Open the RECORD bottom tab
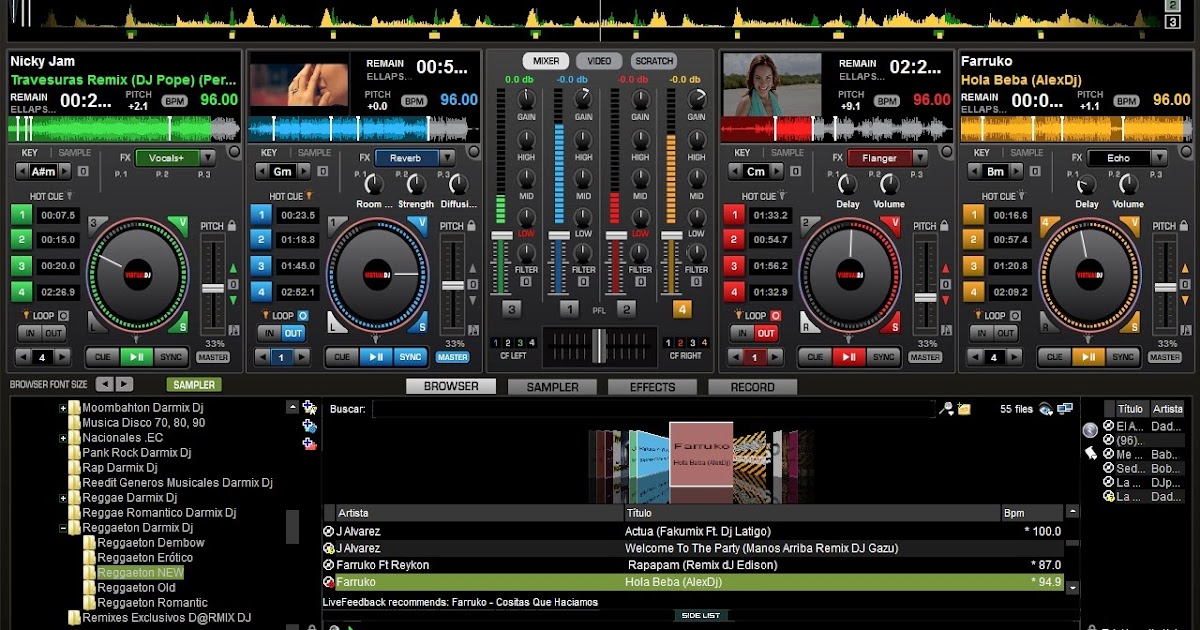The width and height of the screenshot is (1200, 630). pos(752,387)
